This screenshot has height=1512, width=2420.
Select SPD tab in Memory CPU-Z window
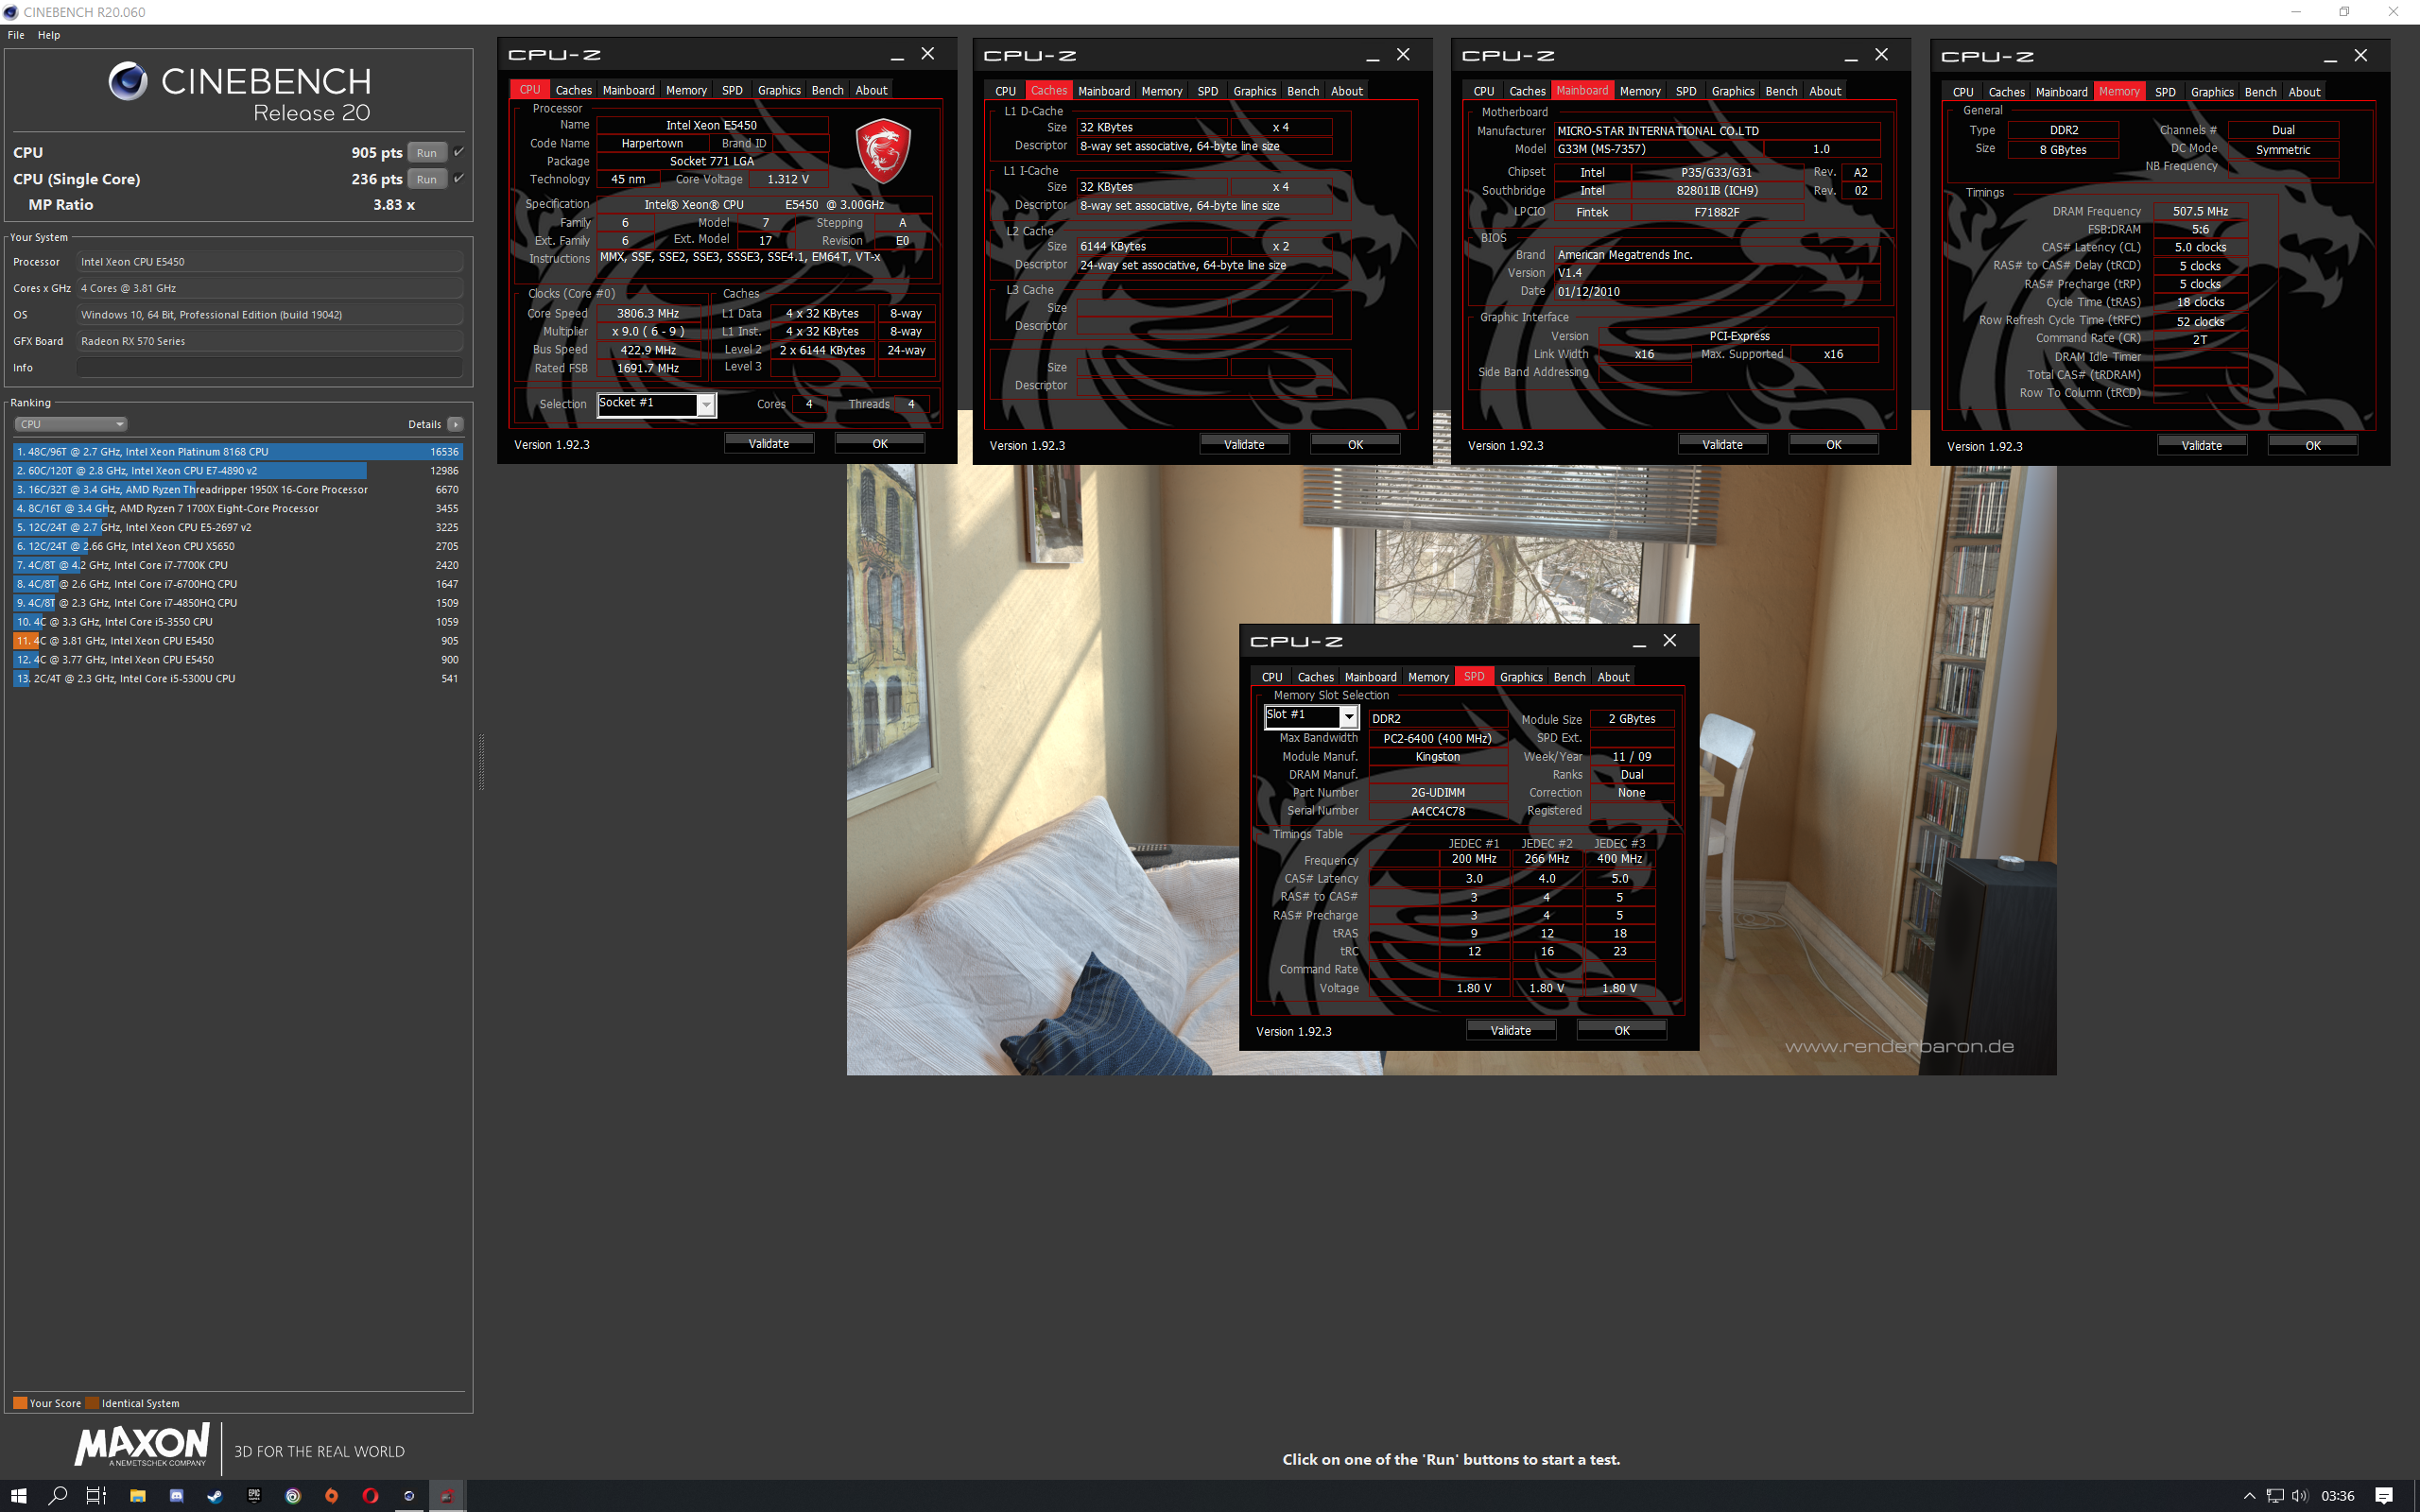tap(2165, 92)
